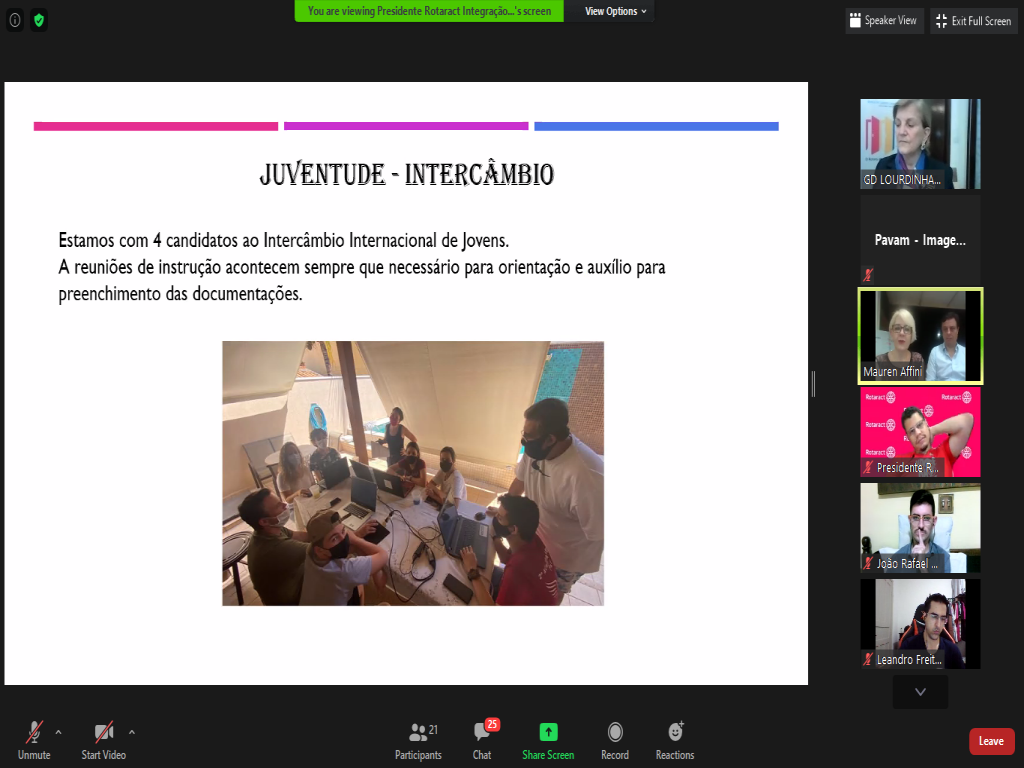Open audio settings arrow beside Unmute

58,732
